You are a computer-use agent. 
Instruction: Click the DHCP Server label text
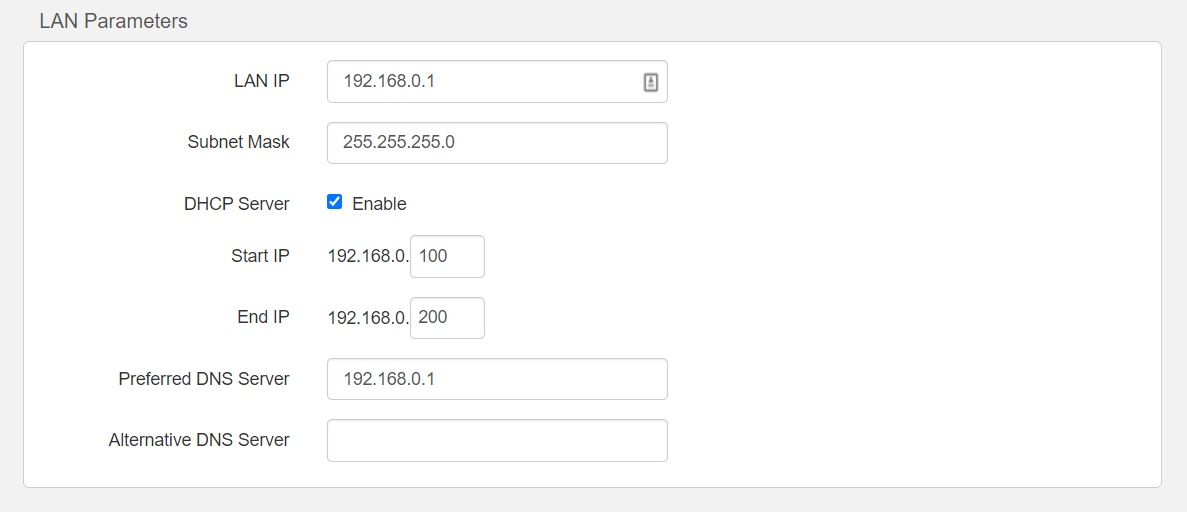click(236, 204)
